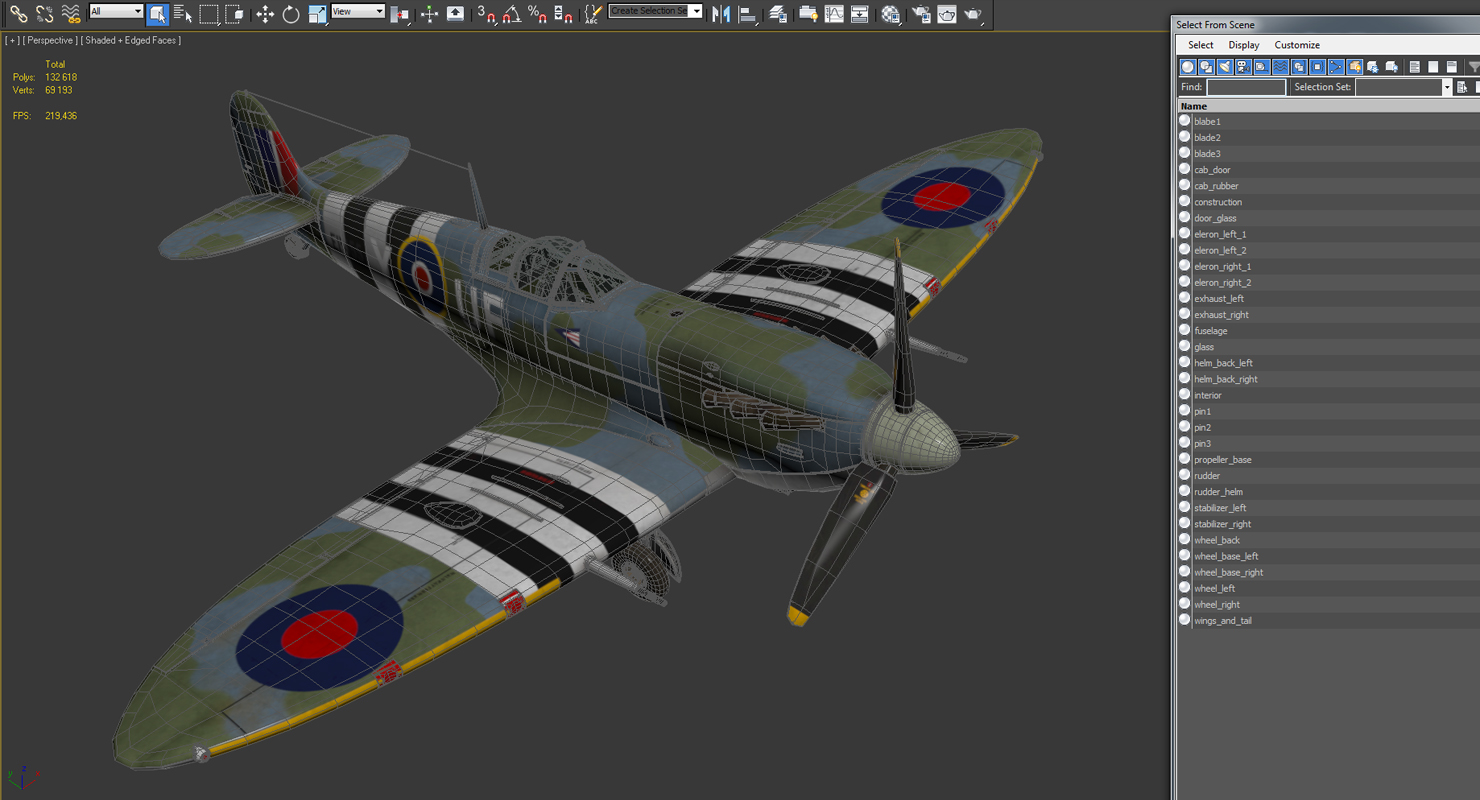Toggle Display Bone Objects filter
Image resolution: width=1480 pixels, height=800 pixels.
click(1336, 67)
